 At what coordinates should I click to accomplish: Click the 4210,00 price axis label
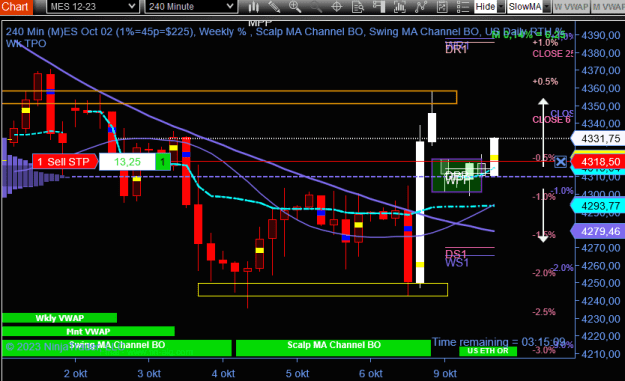(x=601, y=354)
